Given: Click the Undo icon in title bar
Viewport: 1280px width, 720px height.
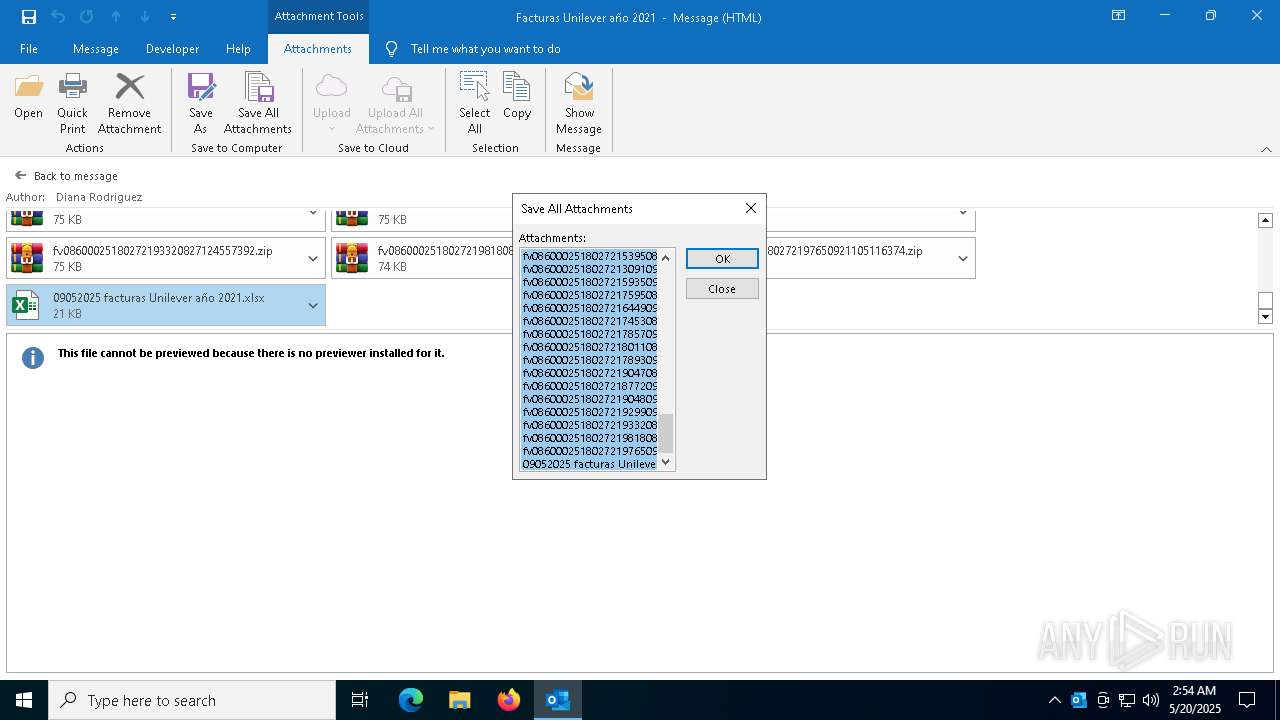Looking at the screenshot, I should [x=57, y=17].
